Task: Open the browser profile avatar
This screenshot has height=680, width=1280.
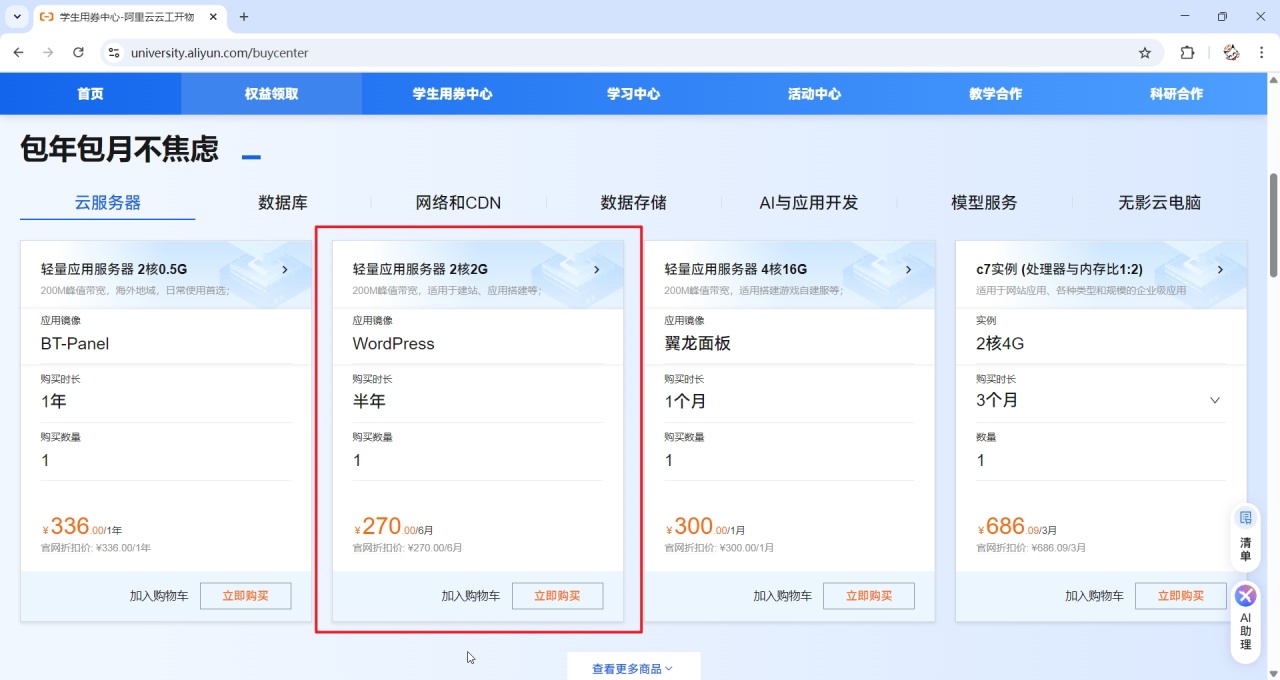Action: click(1231, 53)
